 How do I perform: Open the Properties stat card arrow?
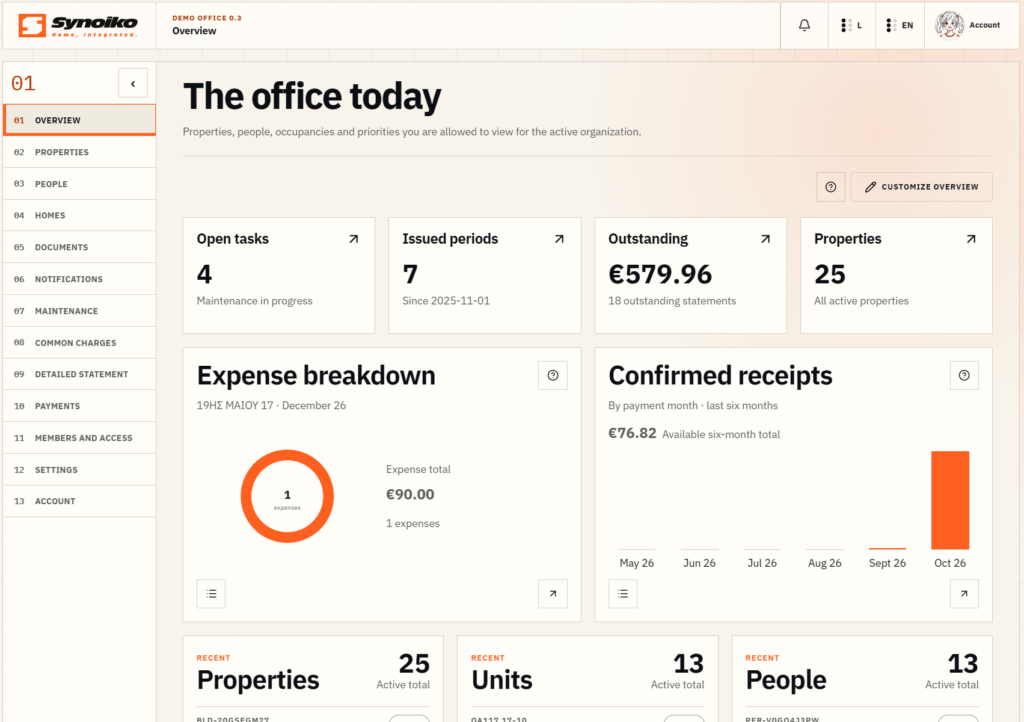pos(971,239)
